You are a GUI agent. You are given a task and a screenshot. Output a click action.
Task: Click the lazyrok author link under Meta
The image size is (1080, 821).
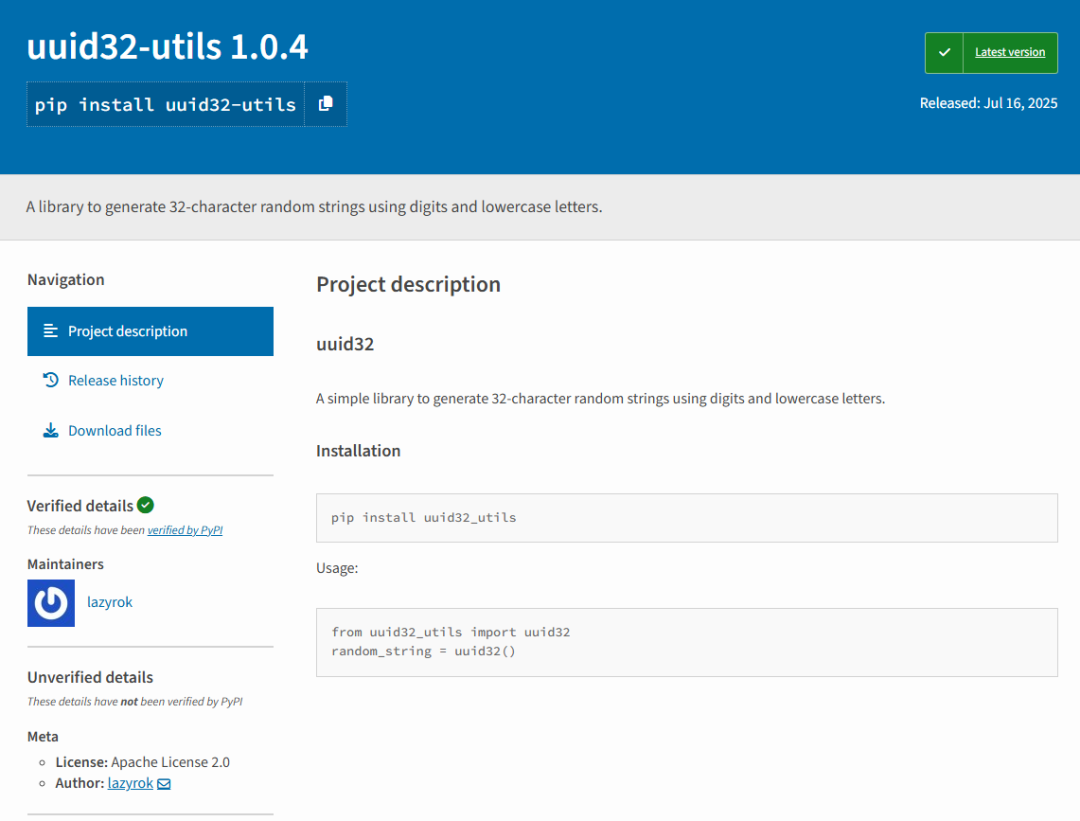[130, 784]
